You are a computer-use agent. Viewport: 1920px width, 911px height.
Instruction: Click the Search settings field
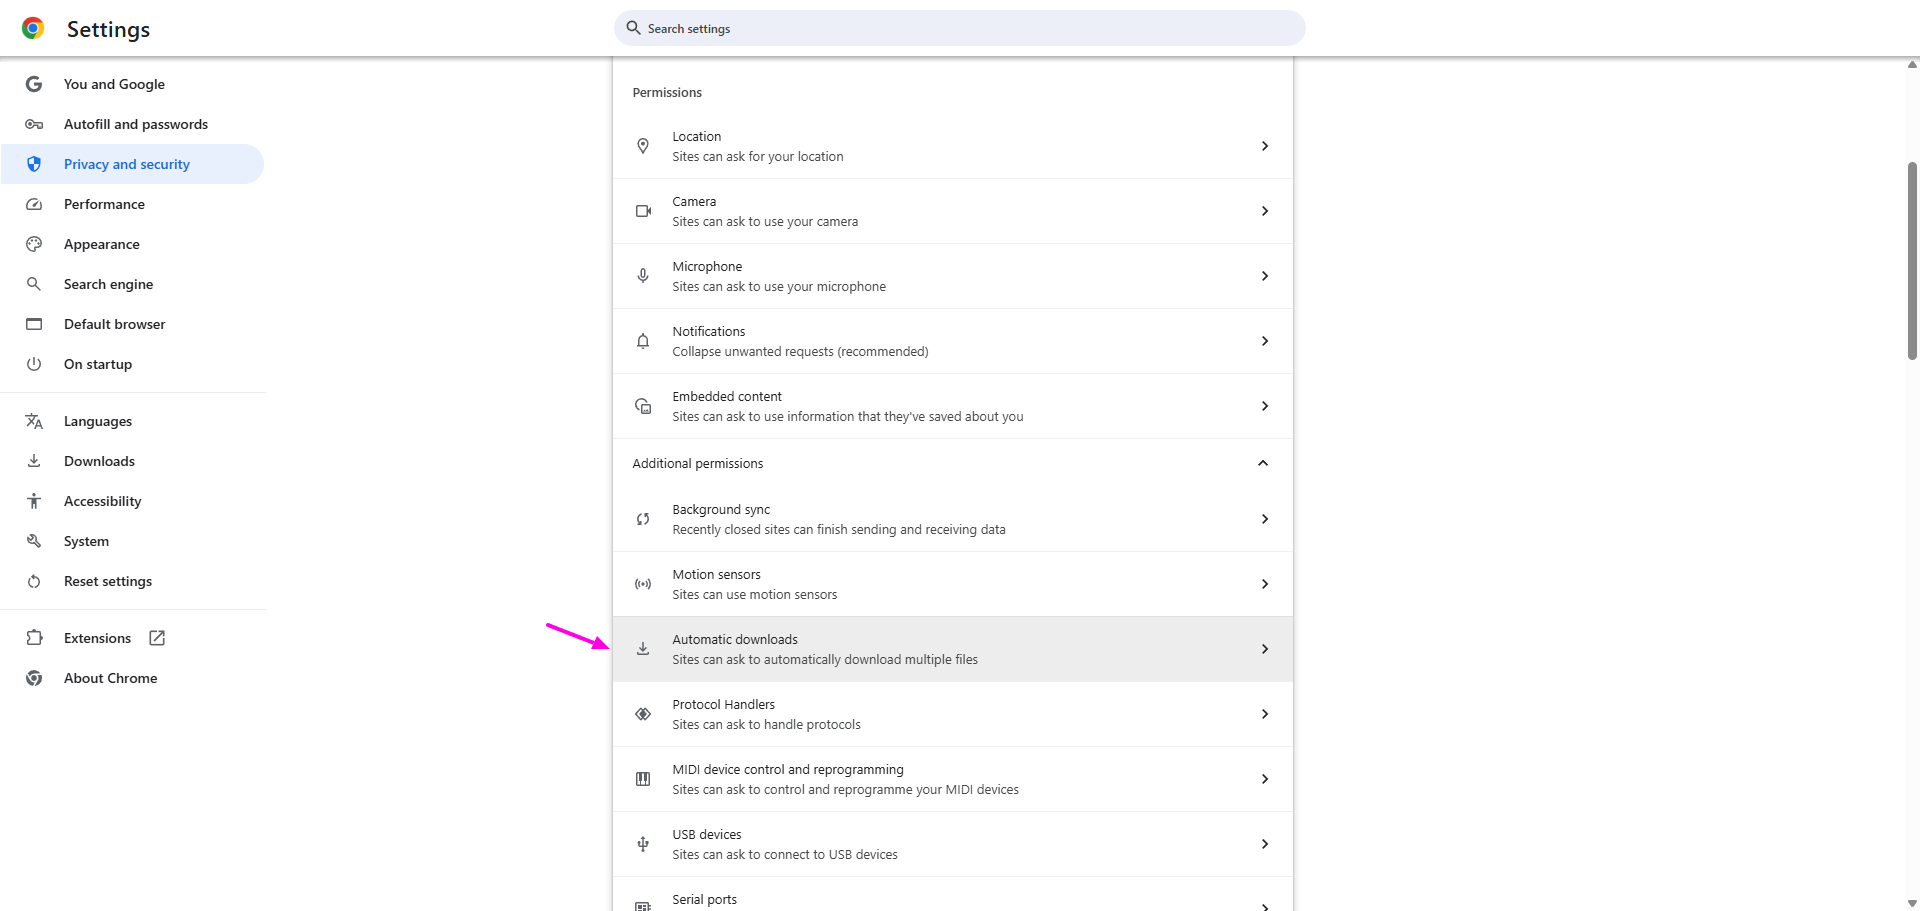[x=960, y=29]
